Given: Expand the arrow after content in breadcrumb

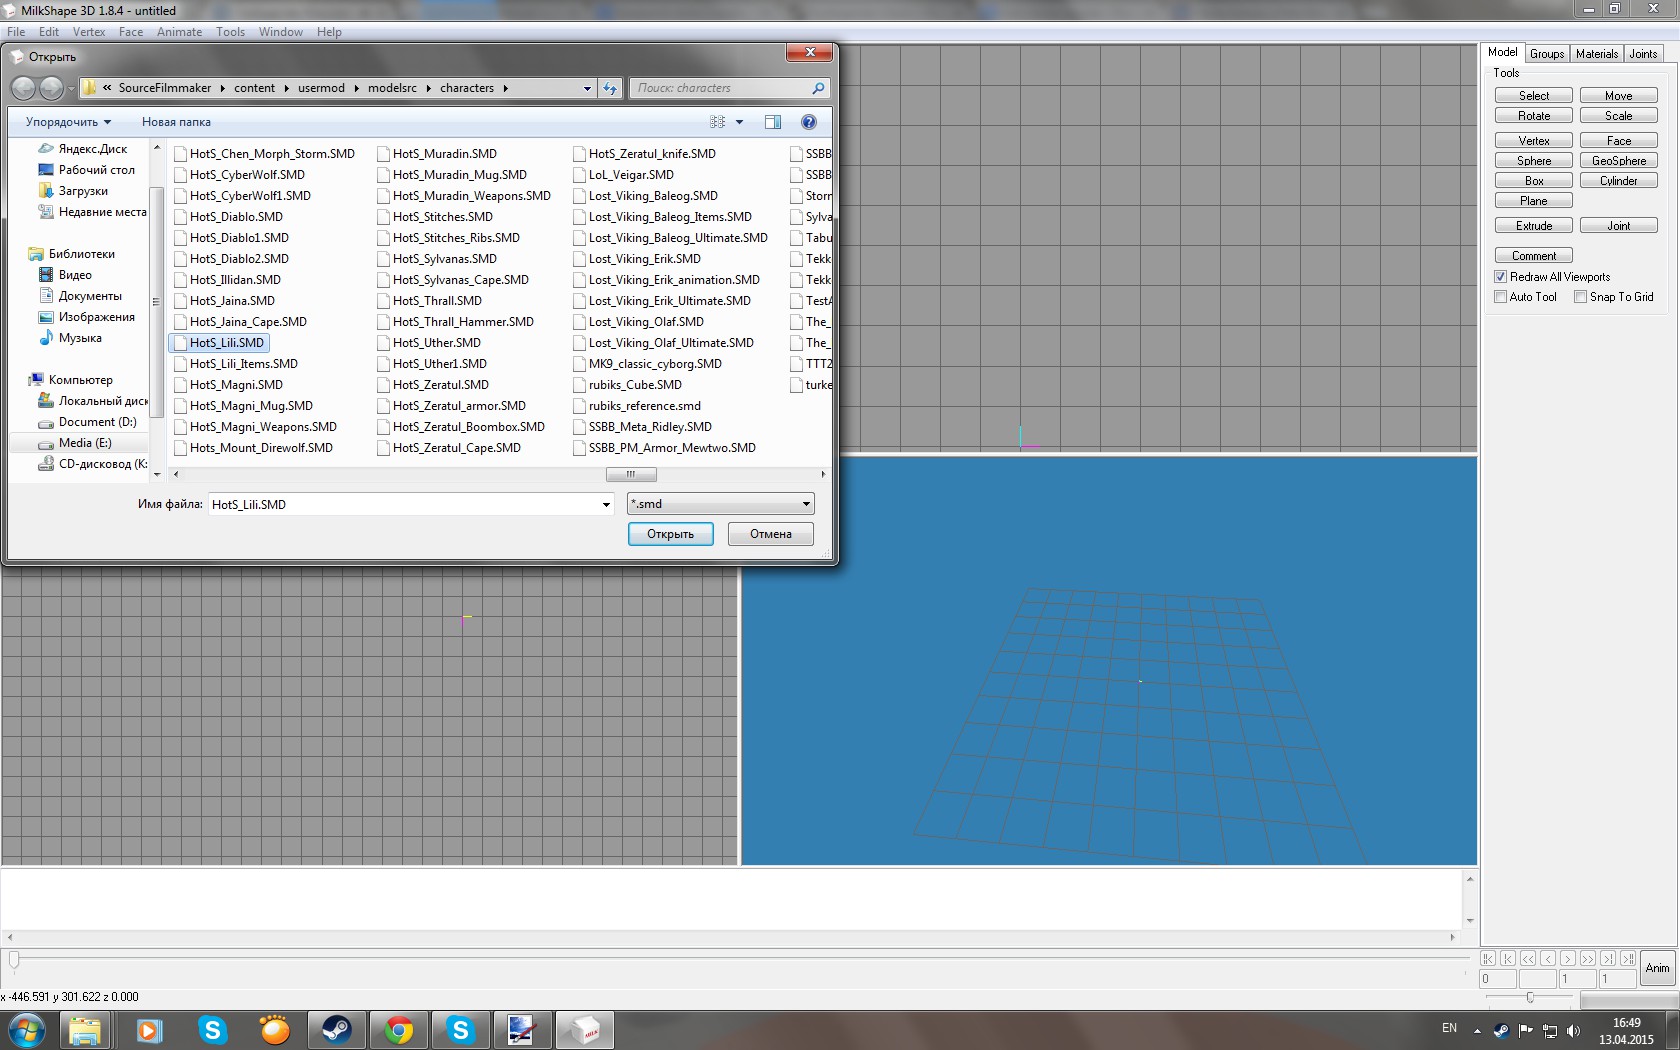Looking at the screenshot, I should [286, 88].
